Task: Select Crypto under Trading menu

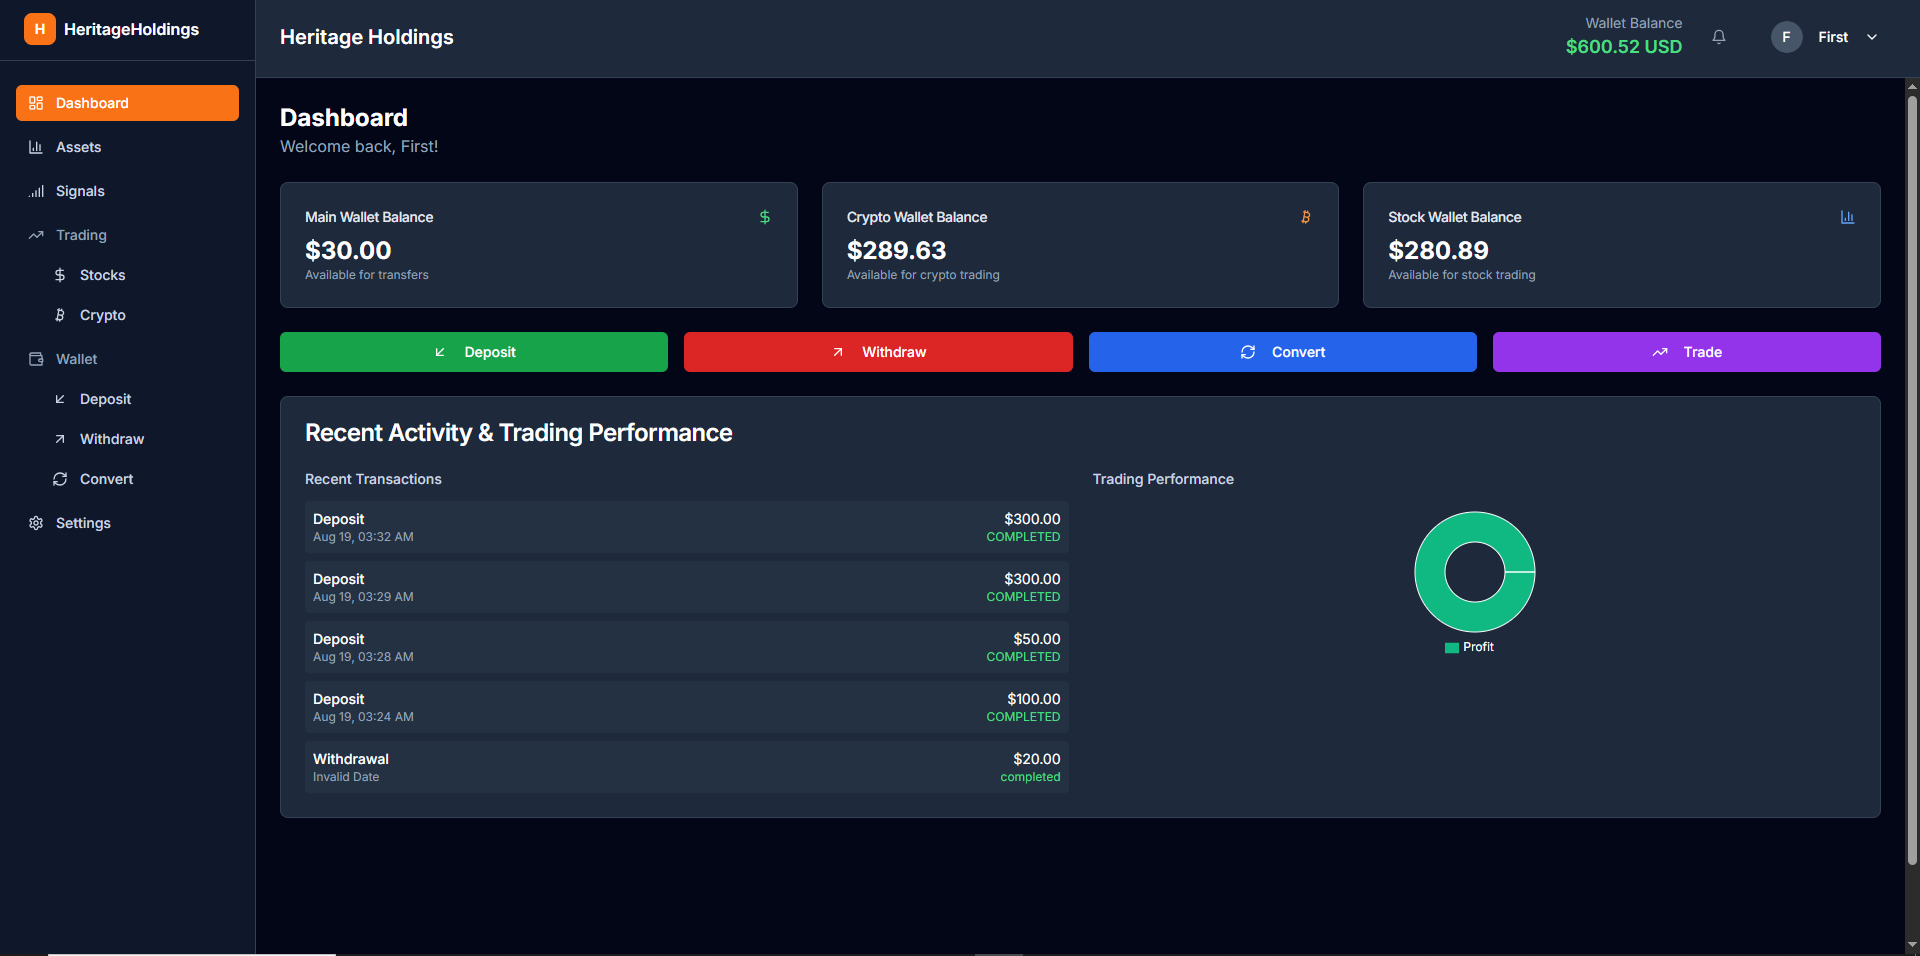Action: [x=101, y=315]
